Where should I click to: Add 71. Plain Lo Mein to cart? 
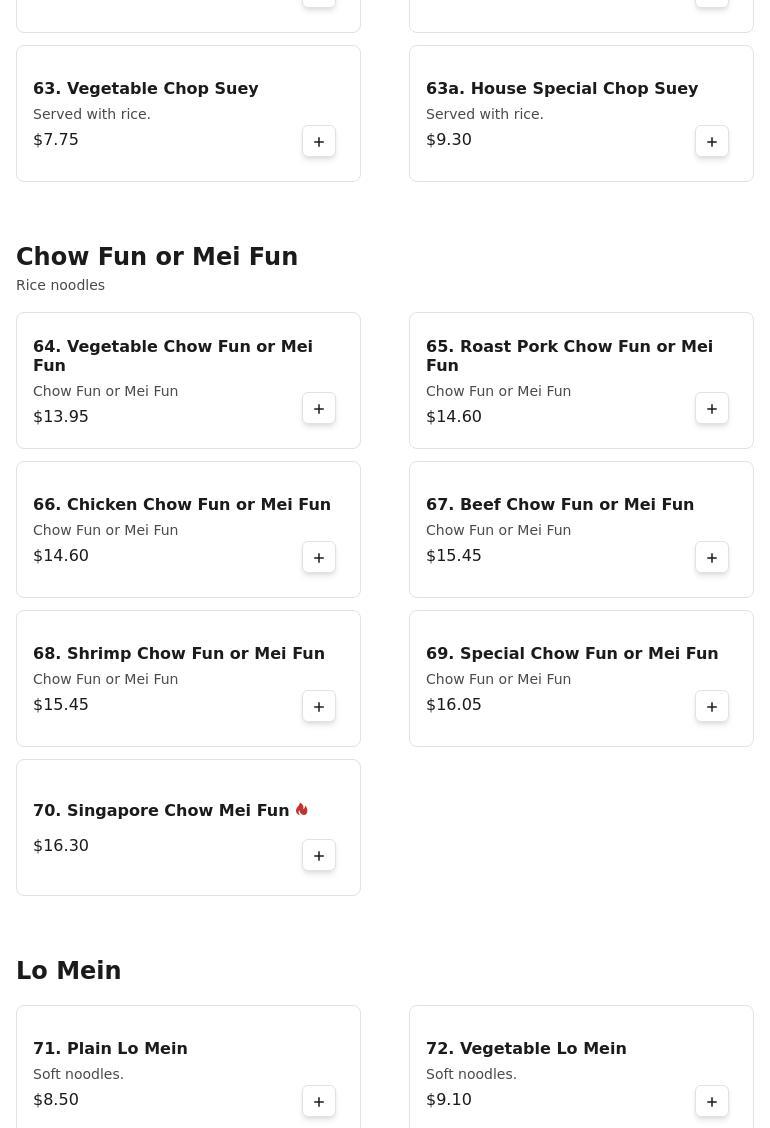[x=319, y=1102]
